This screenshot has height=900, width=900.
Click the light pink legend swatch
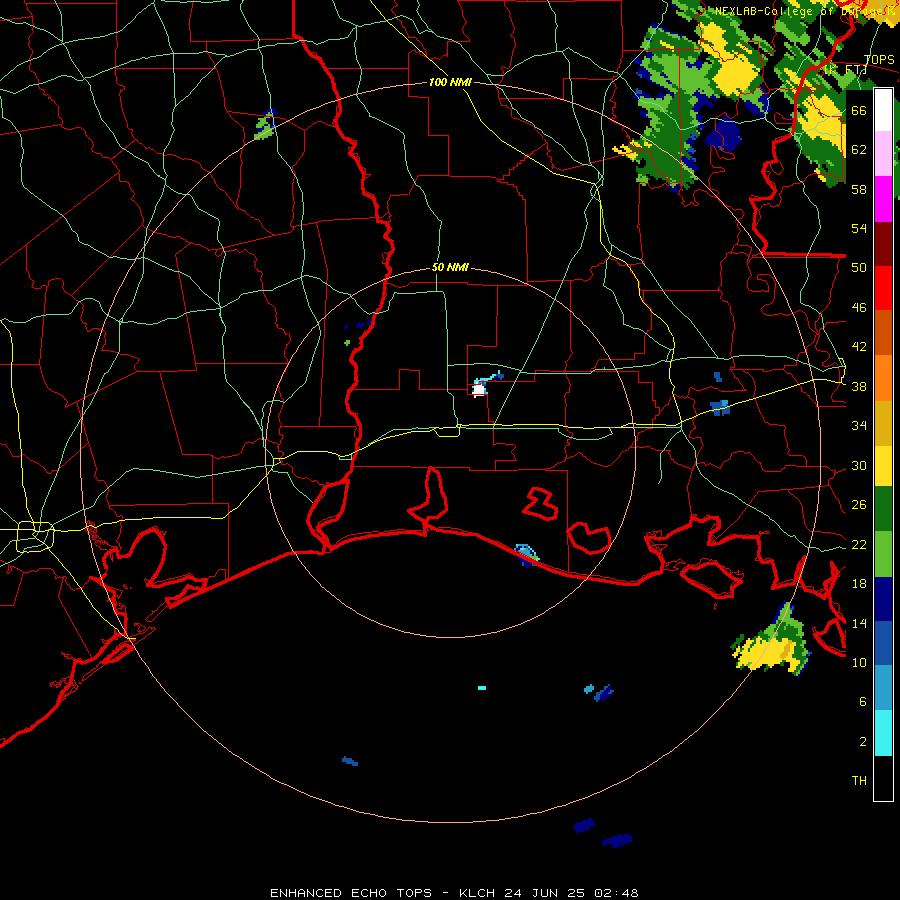coord(883,154)
